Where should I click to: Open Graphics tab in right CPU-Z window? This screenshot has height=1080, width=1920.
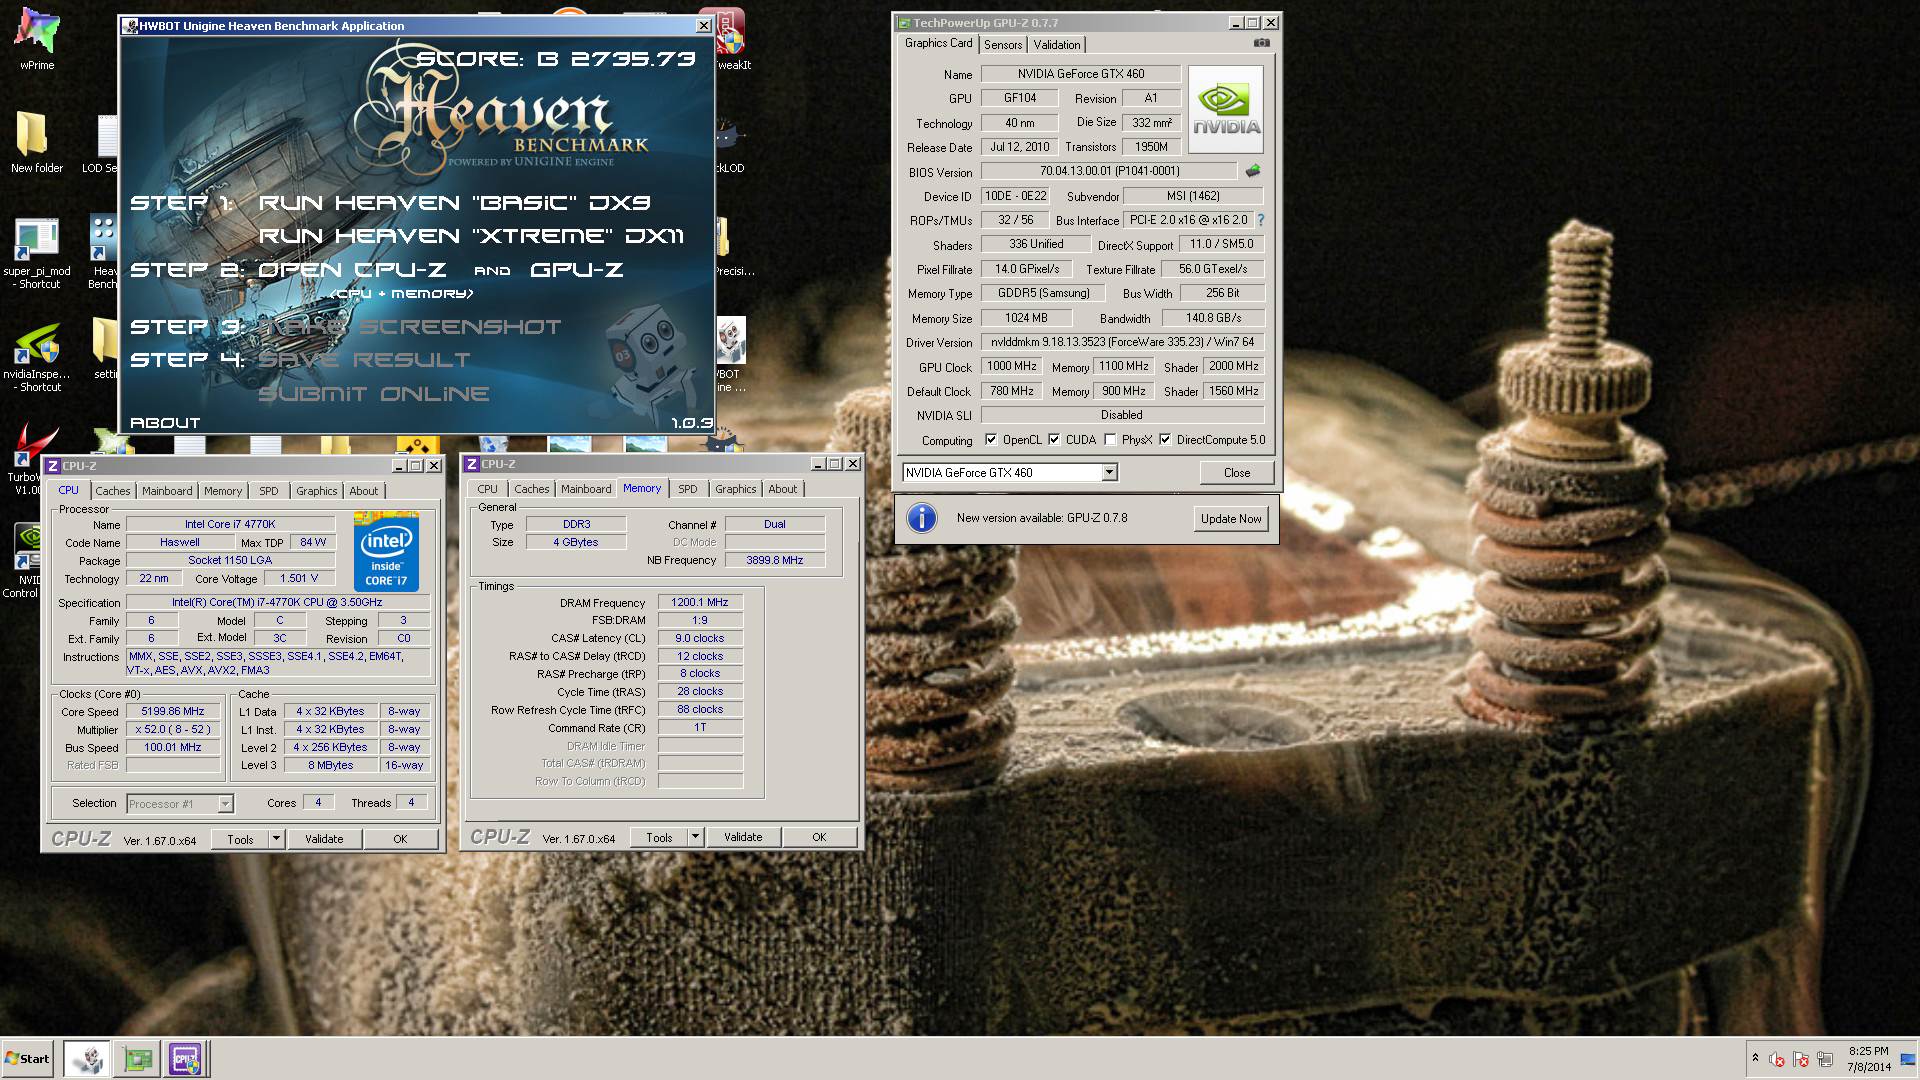[736, 489]
